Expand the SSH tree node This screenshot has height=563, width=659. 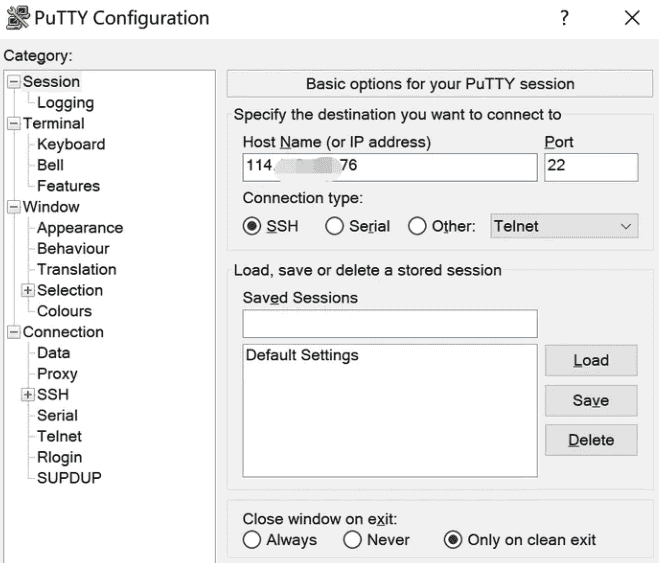28,394
